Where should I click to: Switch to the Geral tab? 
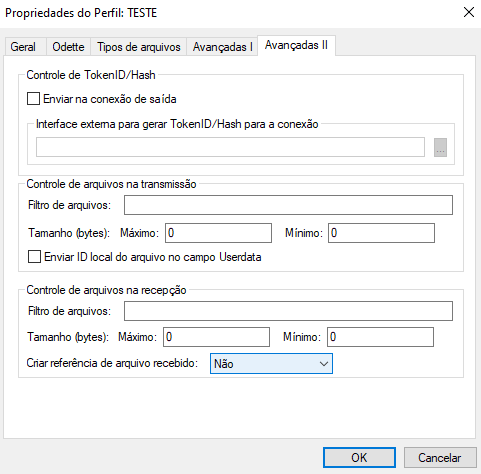pos(23,47)
